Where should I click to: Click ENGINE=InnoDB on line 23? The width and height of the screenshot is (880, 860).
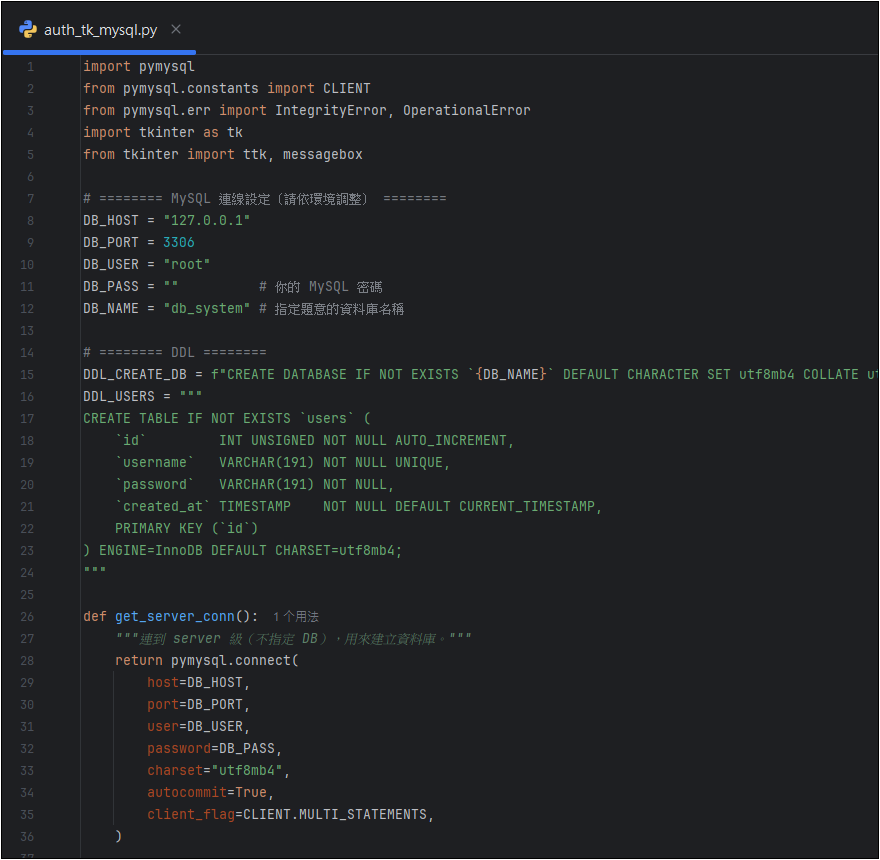(x=151, y=551)
